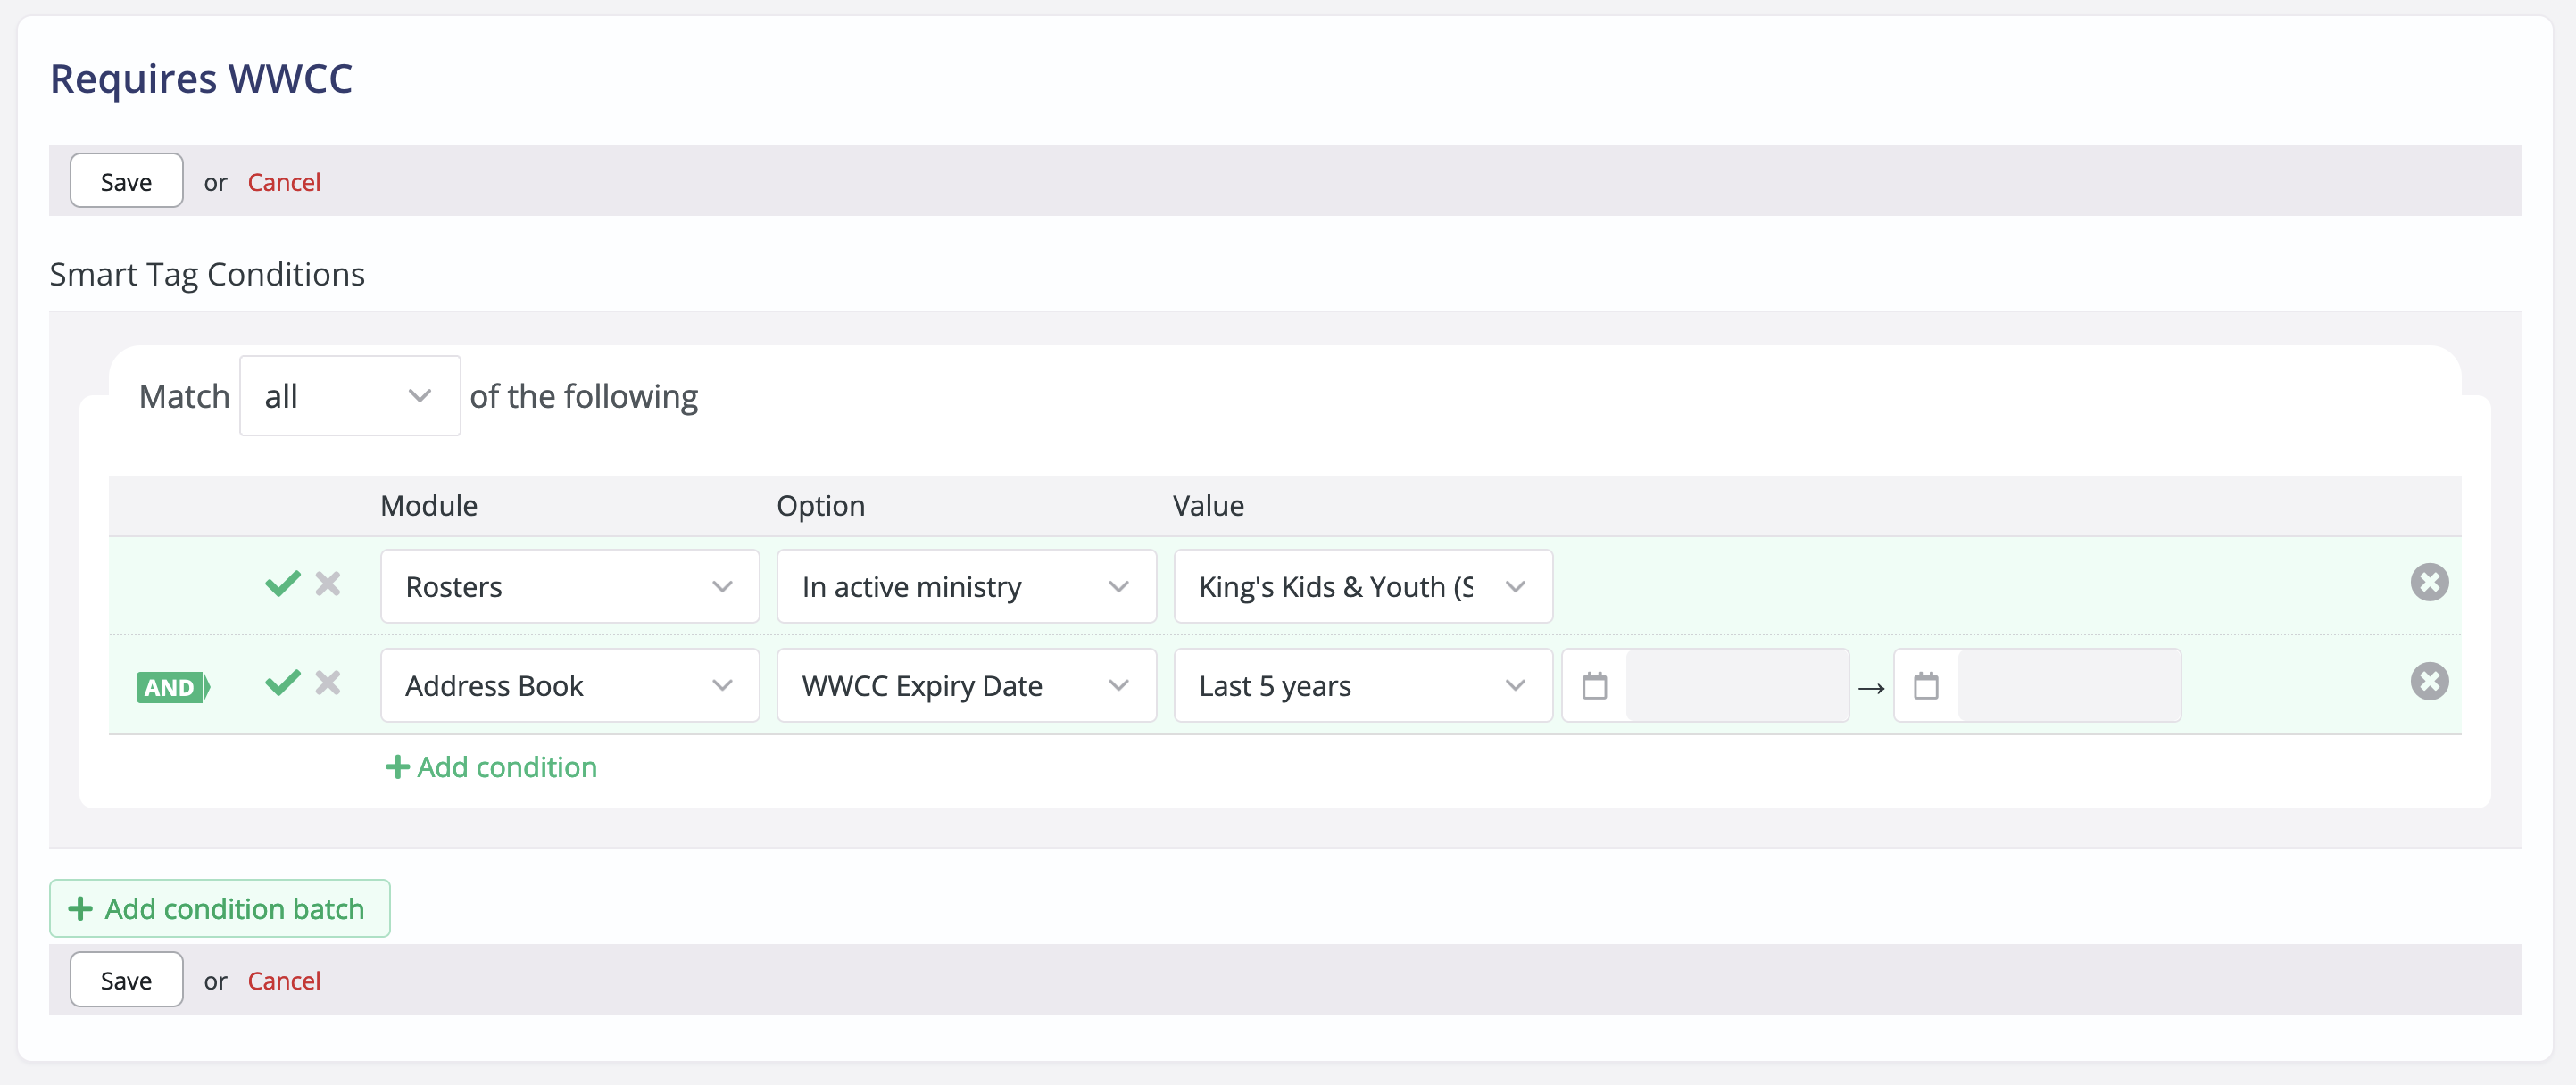Confirm the Rosters condition with the green checkmark
2576x1085 pixels.
tap(281, 584)
